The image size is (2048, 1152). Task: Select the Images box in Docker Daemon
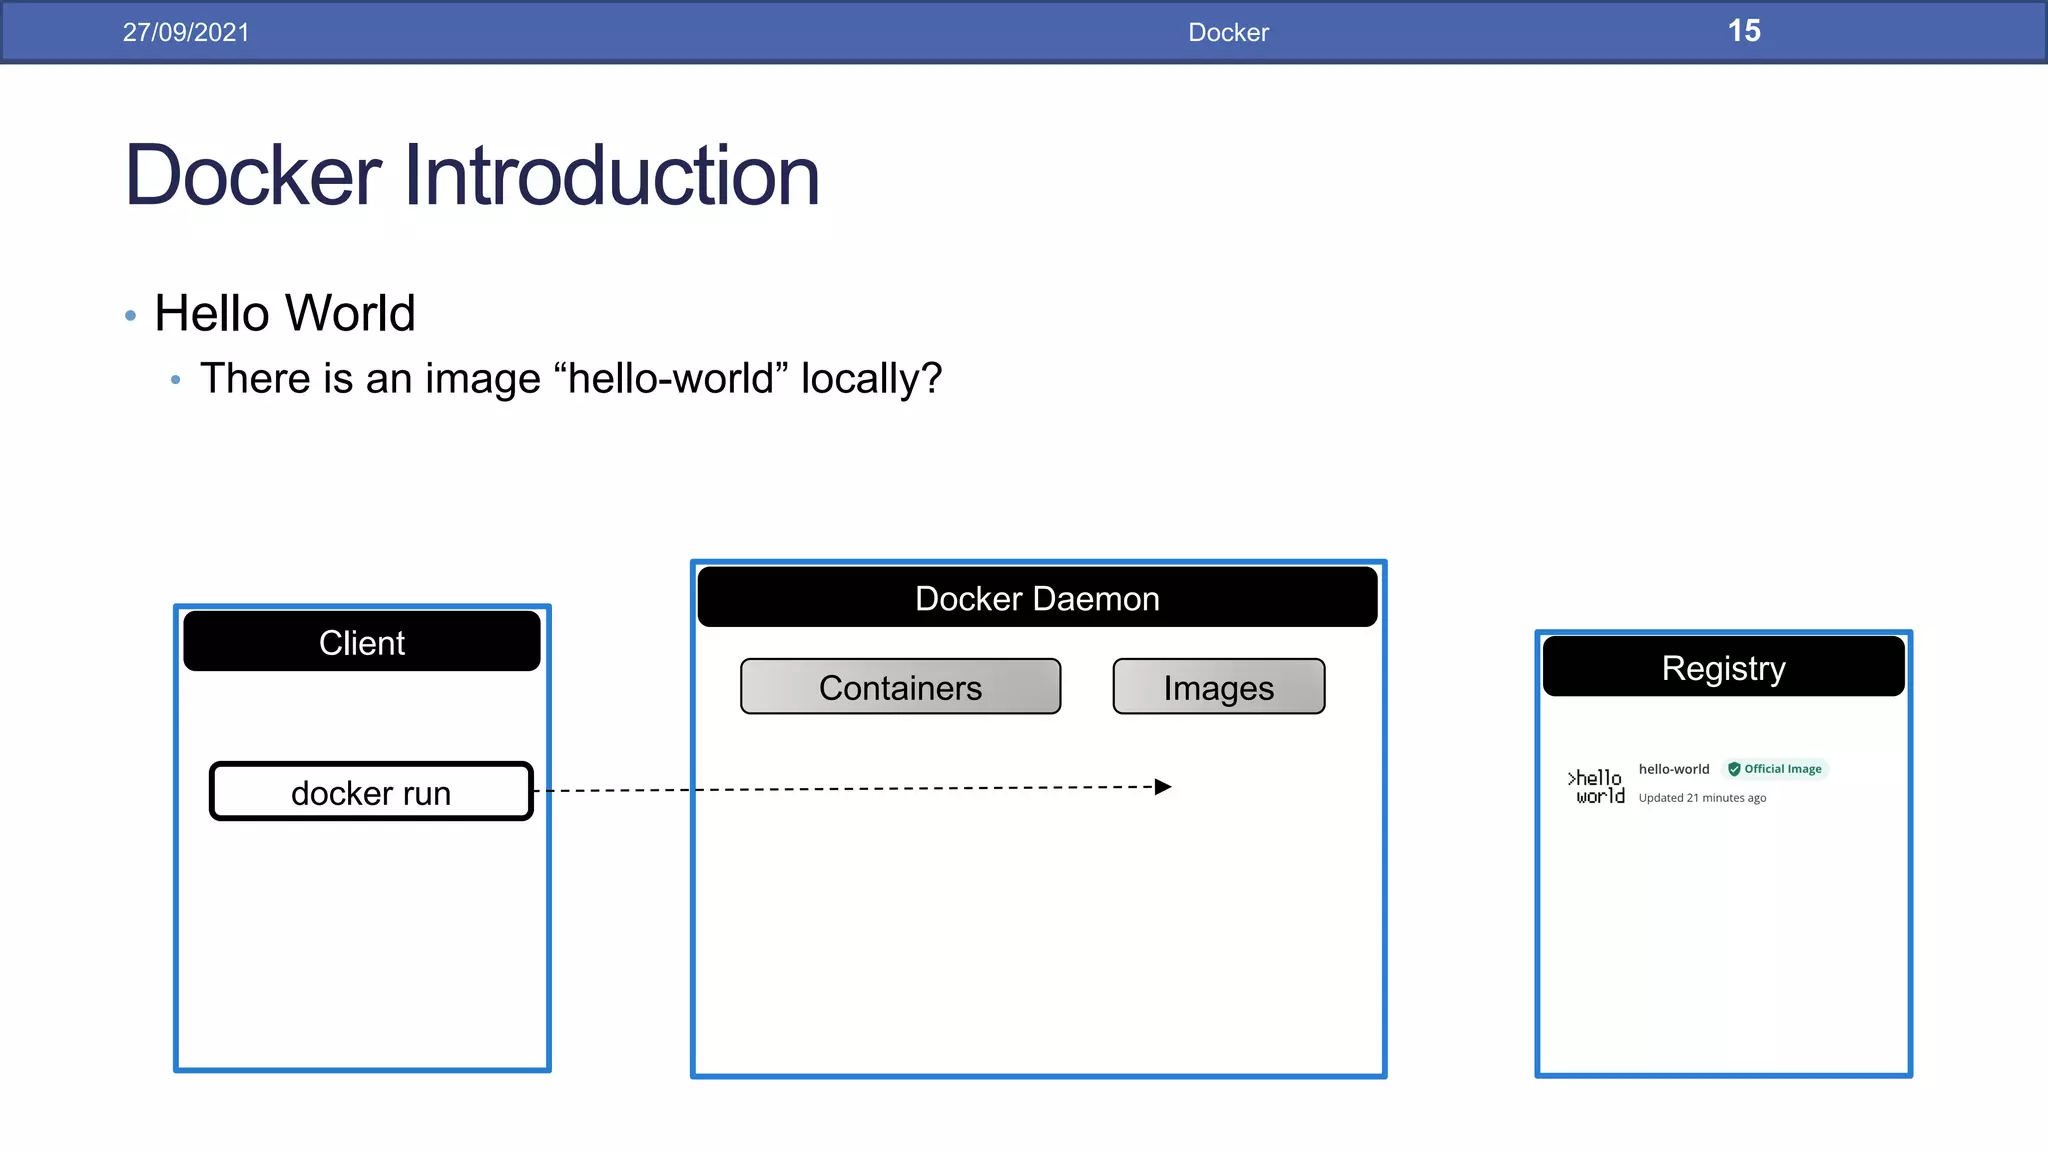1218,687
